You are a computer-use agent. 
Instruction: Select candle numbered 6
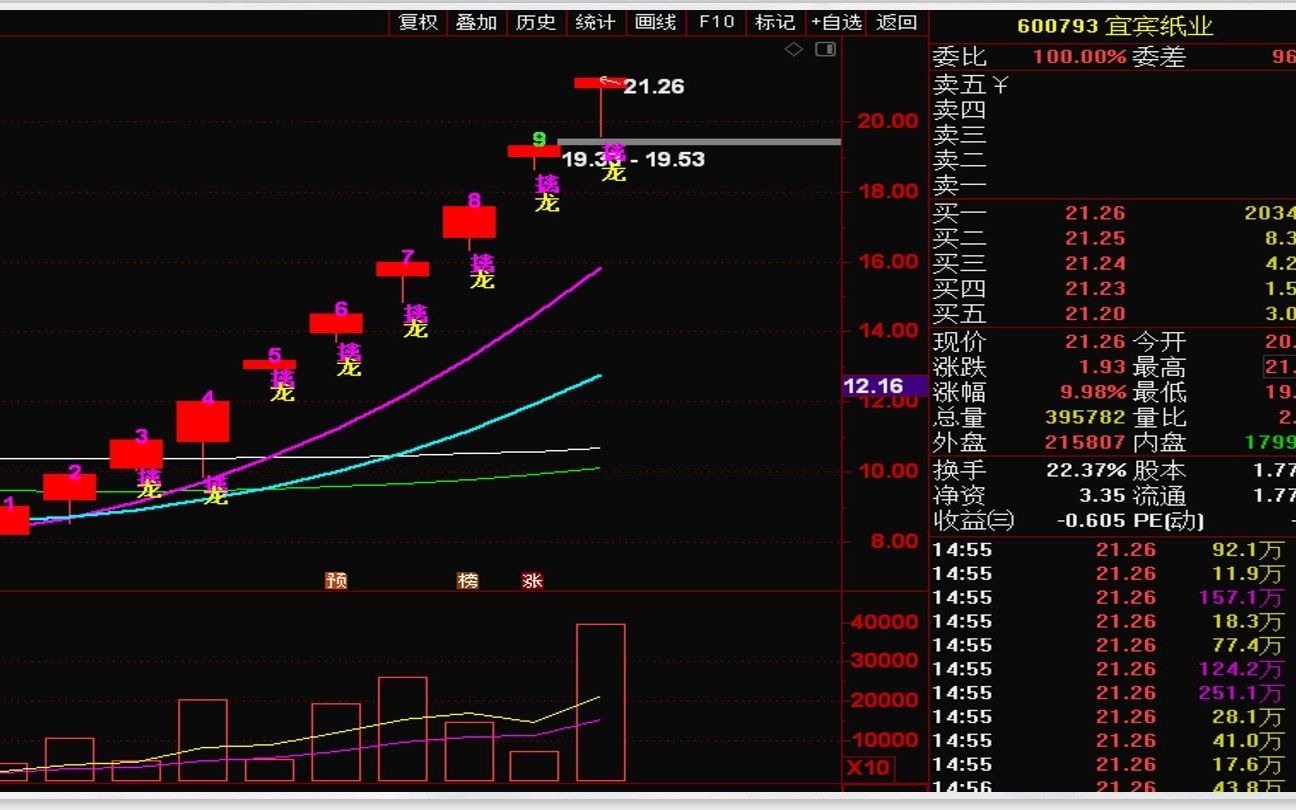coord(336,323)
